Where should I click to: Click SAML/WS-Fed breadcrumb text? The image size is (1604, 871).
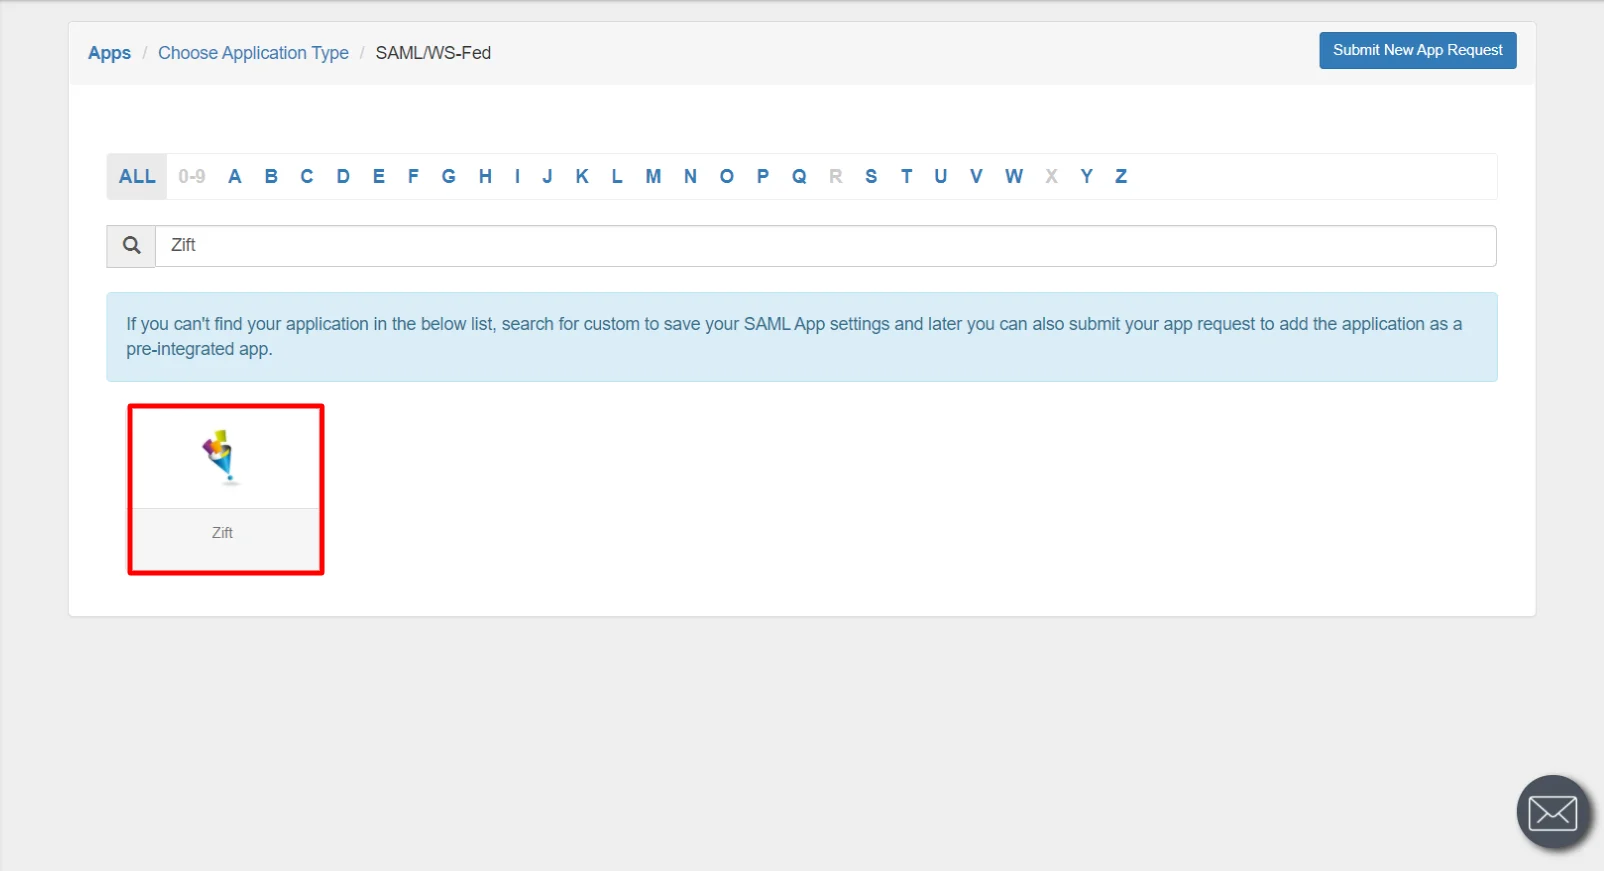coord(433,53)
